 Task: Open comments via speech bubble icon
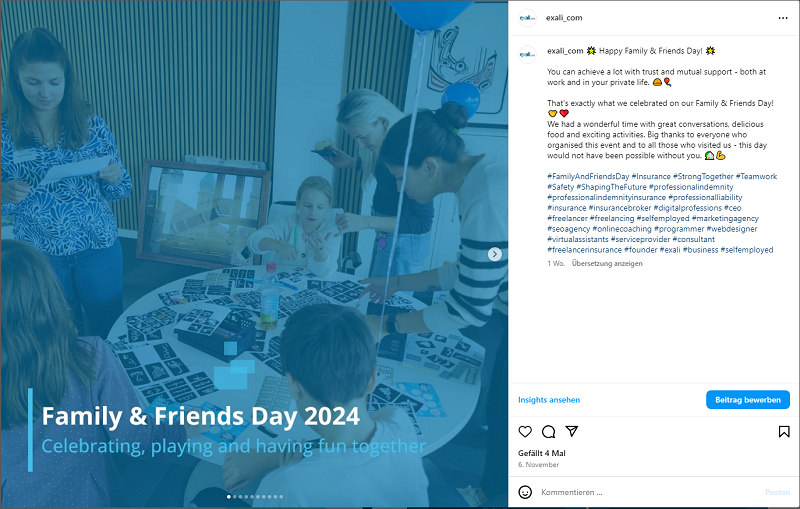coord(548,432)
